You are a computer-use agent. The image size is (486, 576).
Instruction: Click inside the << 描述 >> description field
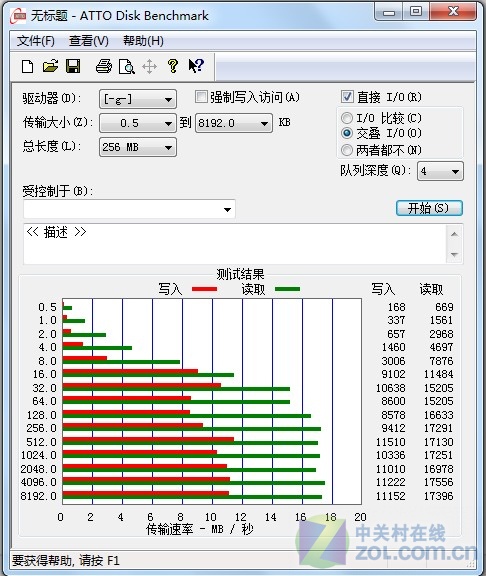[x=235, y=244]
